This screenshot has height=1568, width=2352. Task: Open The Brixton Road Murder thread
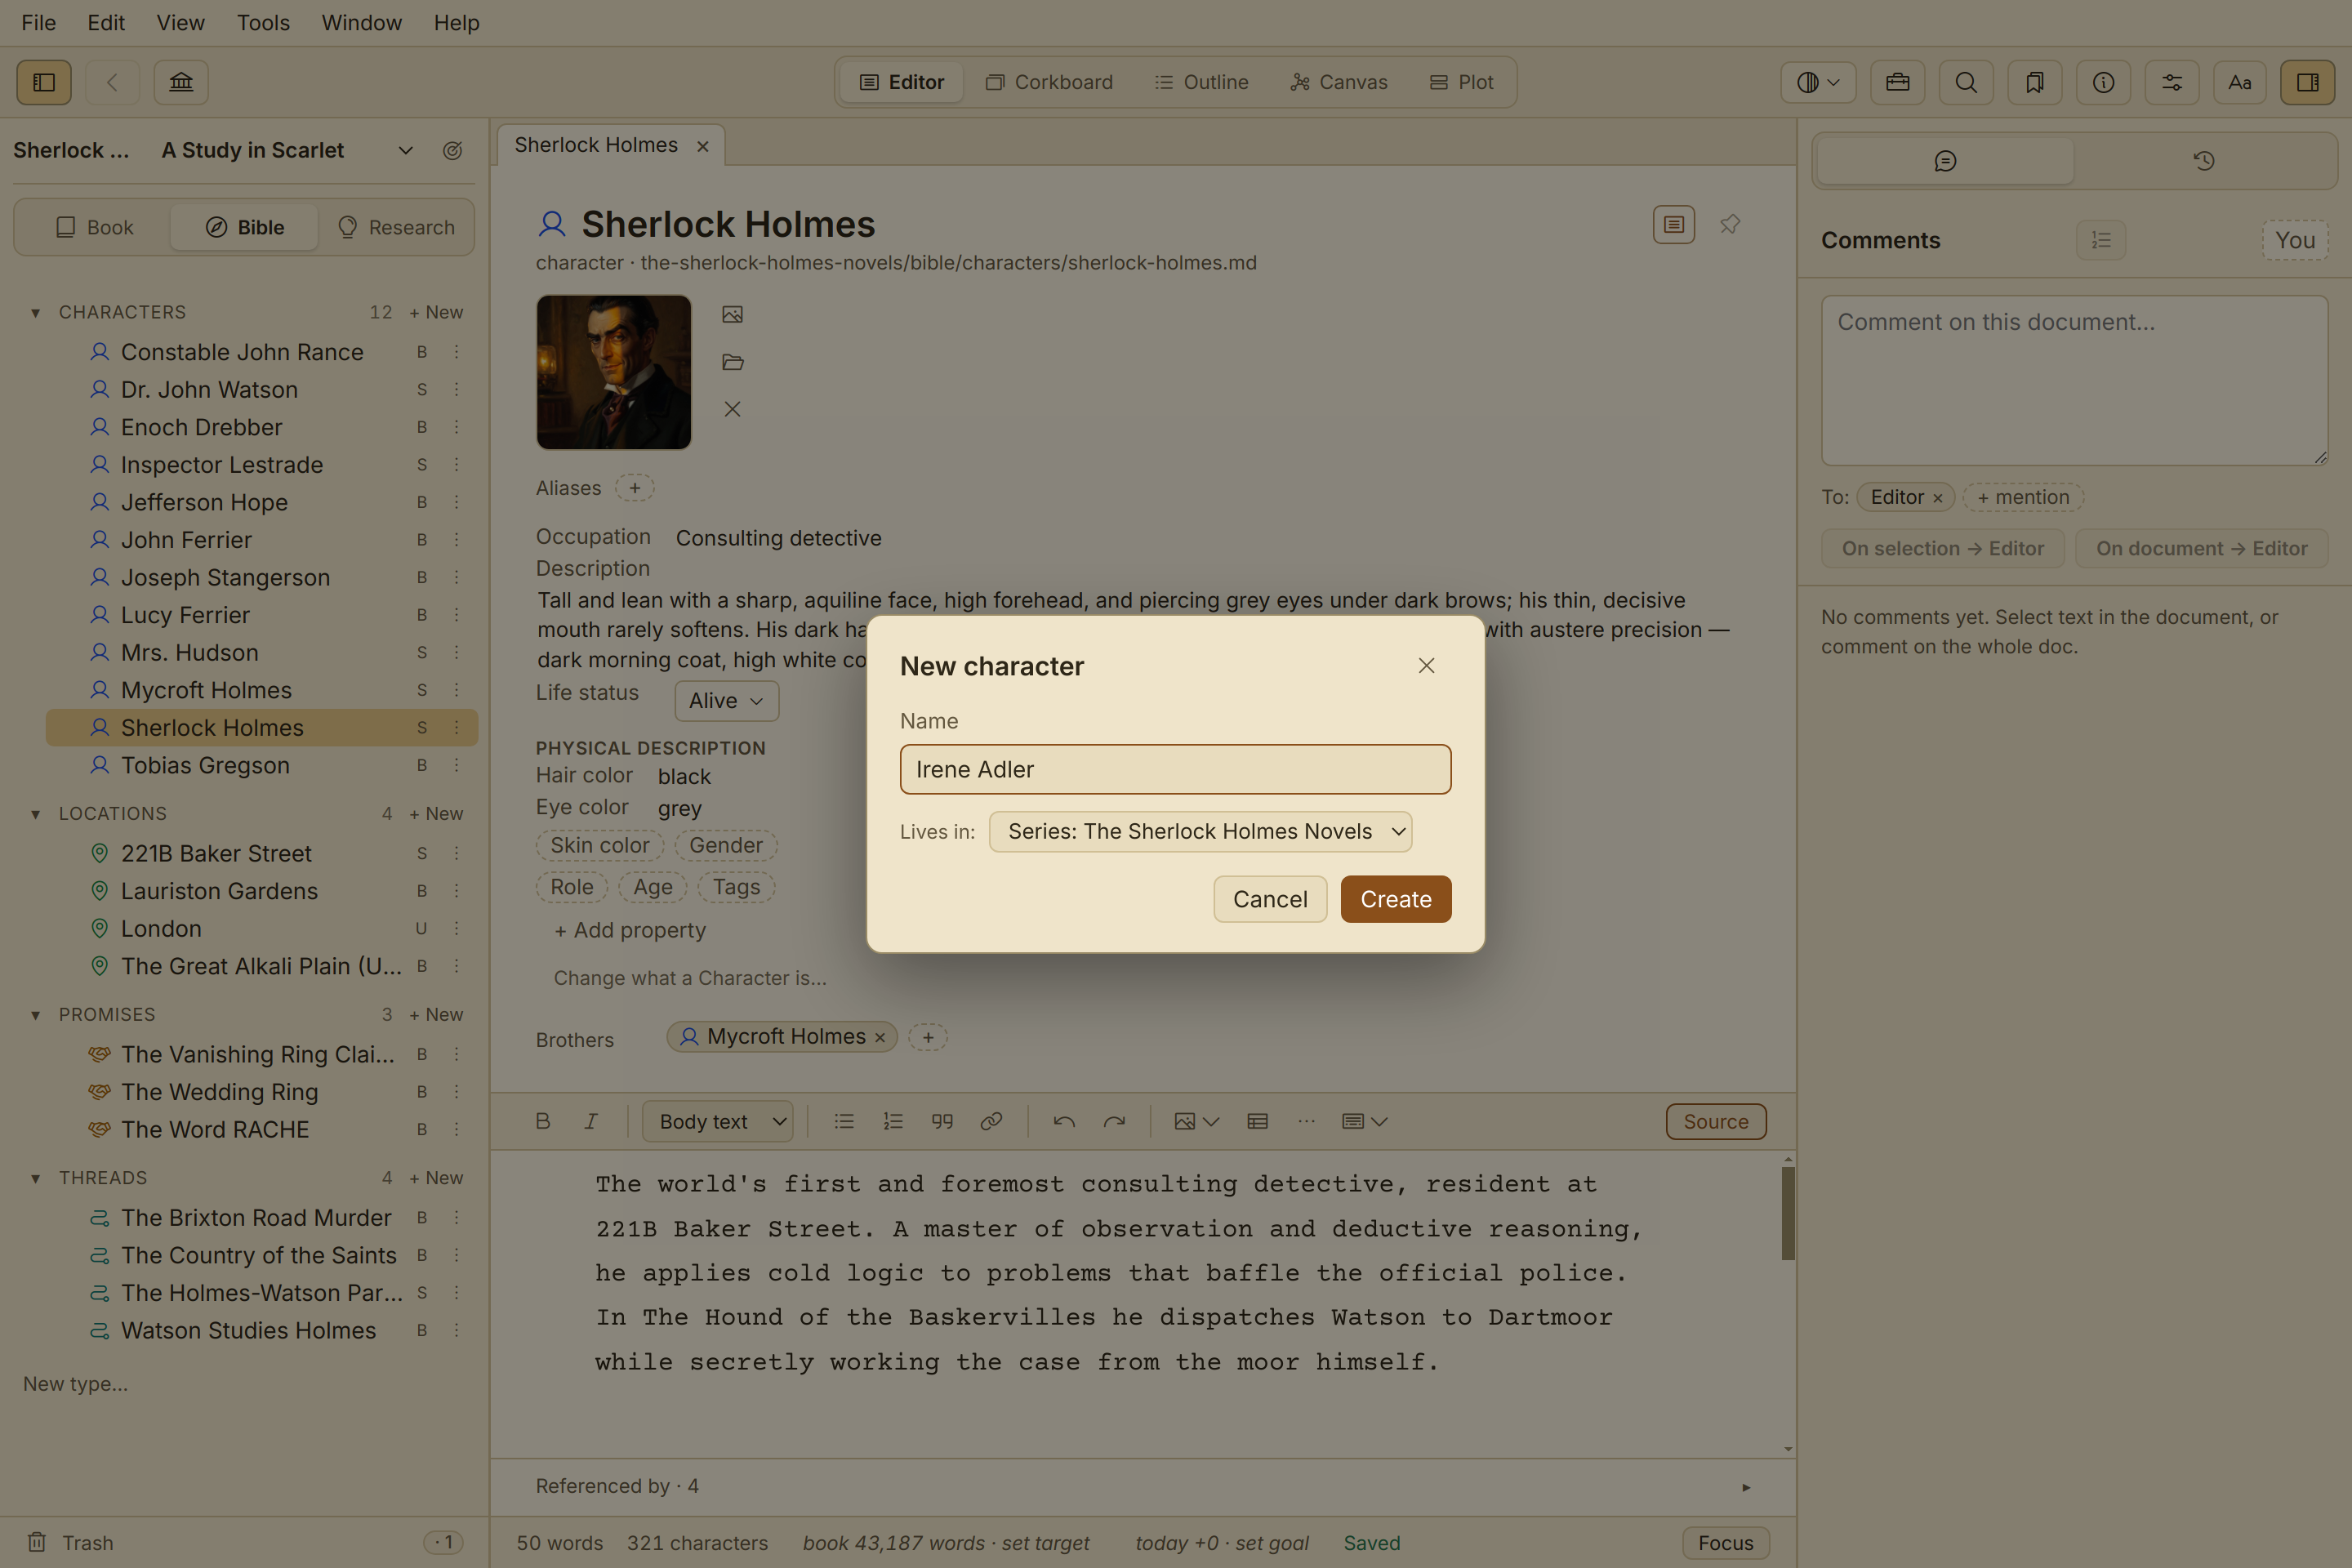262,1217
